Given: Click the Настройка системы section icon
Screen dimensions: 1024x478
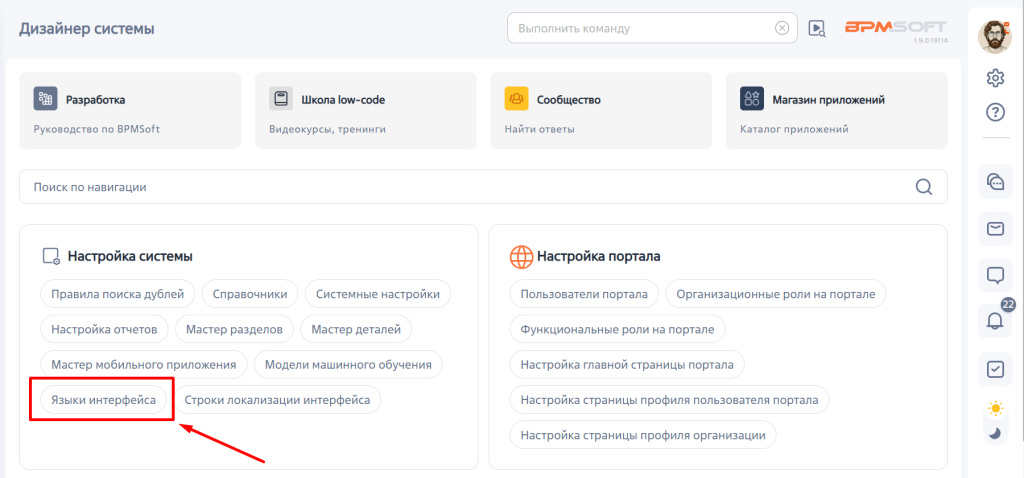Looking at the screenshot, I should tap(52, 257).
